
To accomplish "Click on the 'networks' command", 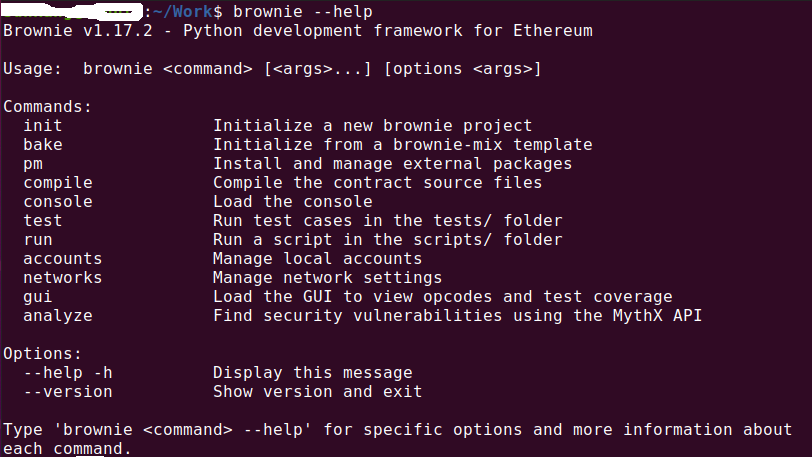I will 62,278.
